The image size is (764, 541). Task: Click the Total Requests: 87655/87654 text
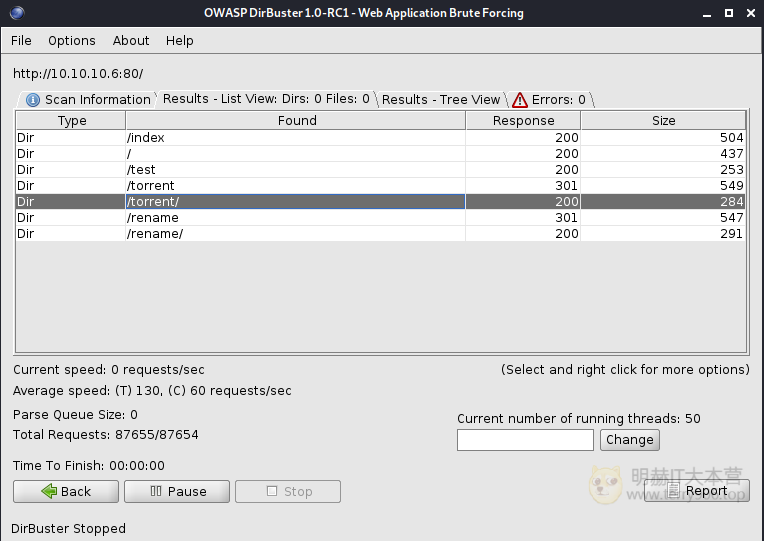coord(106,435)
